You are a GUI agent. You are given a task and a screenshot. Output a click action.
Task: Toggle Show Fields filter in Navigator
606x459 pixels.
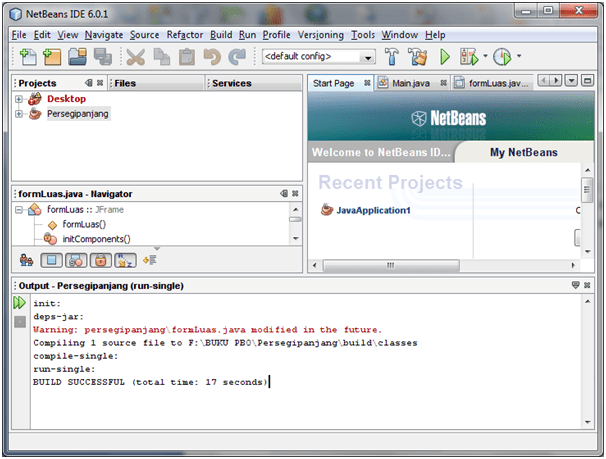52,260
